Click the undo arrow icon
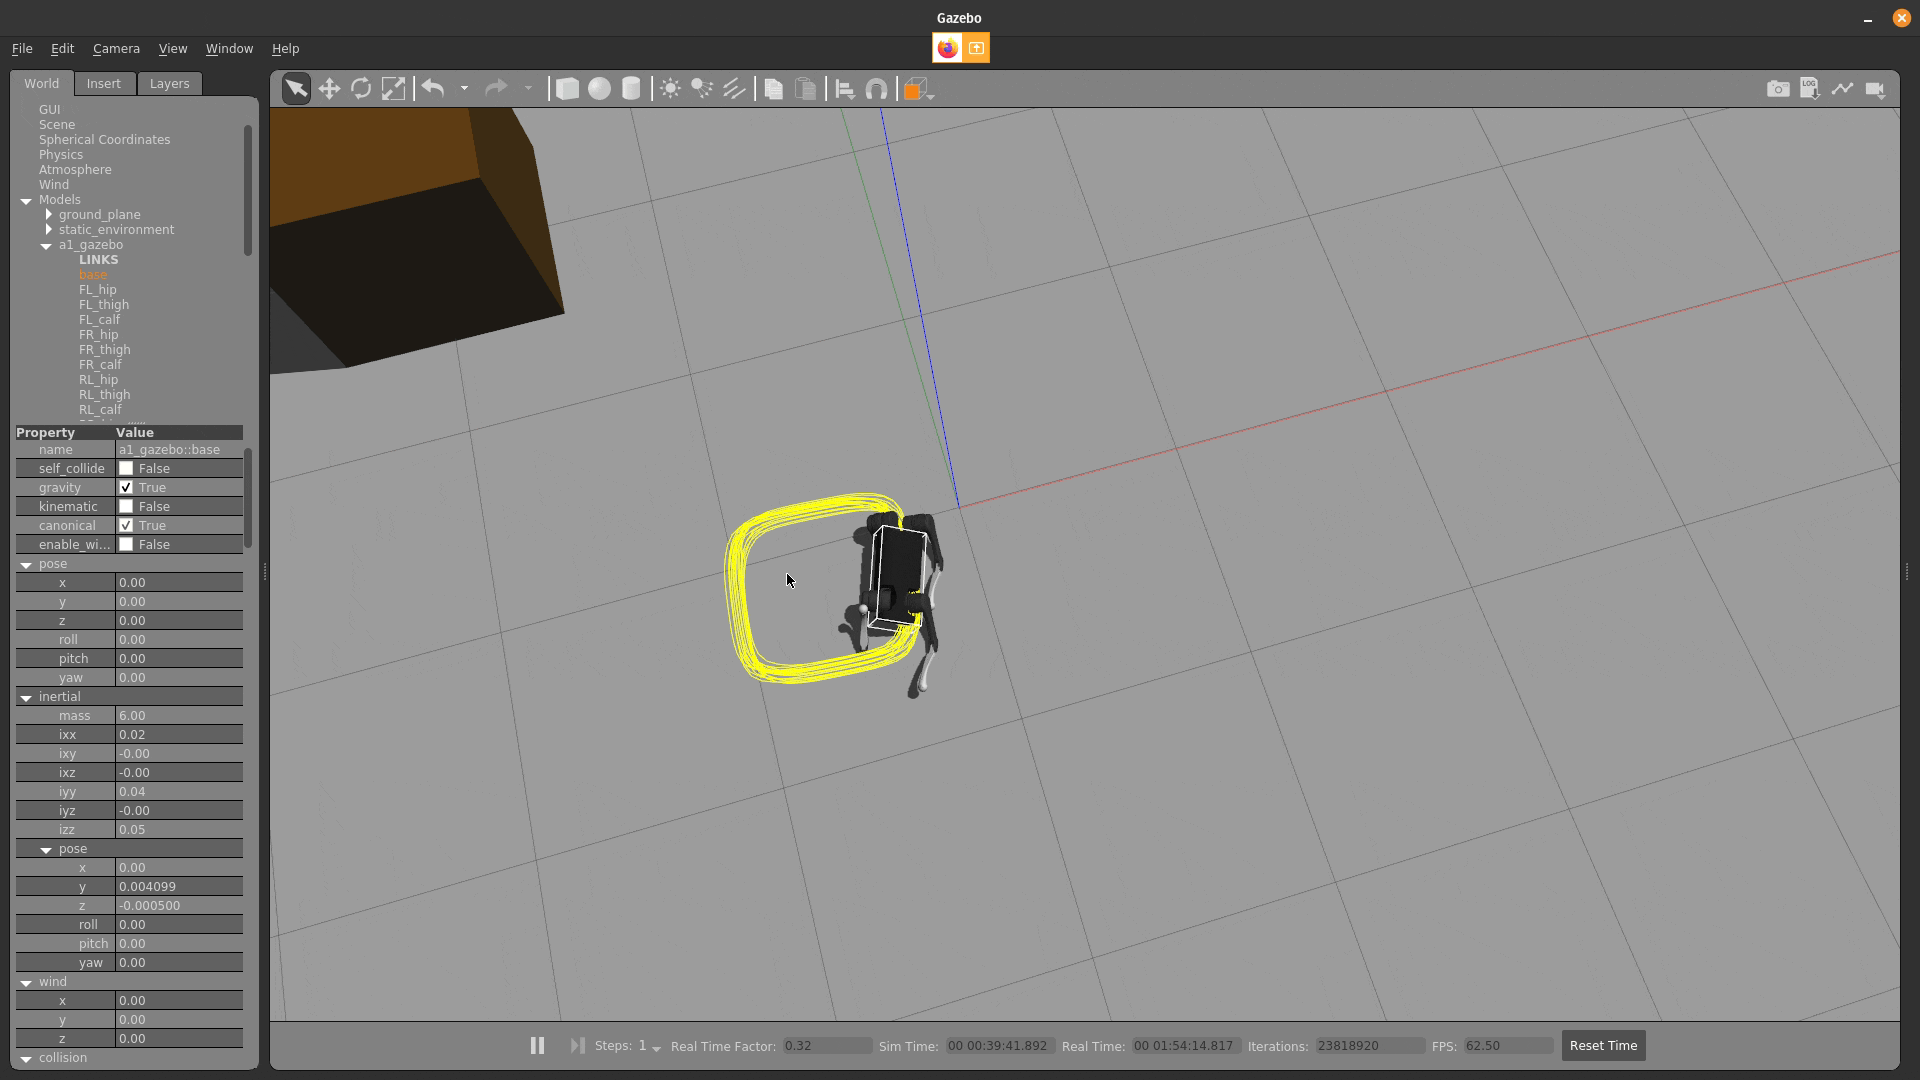1920x1080 pixels. (433, 88)
